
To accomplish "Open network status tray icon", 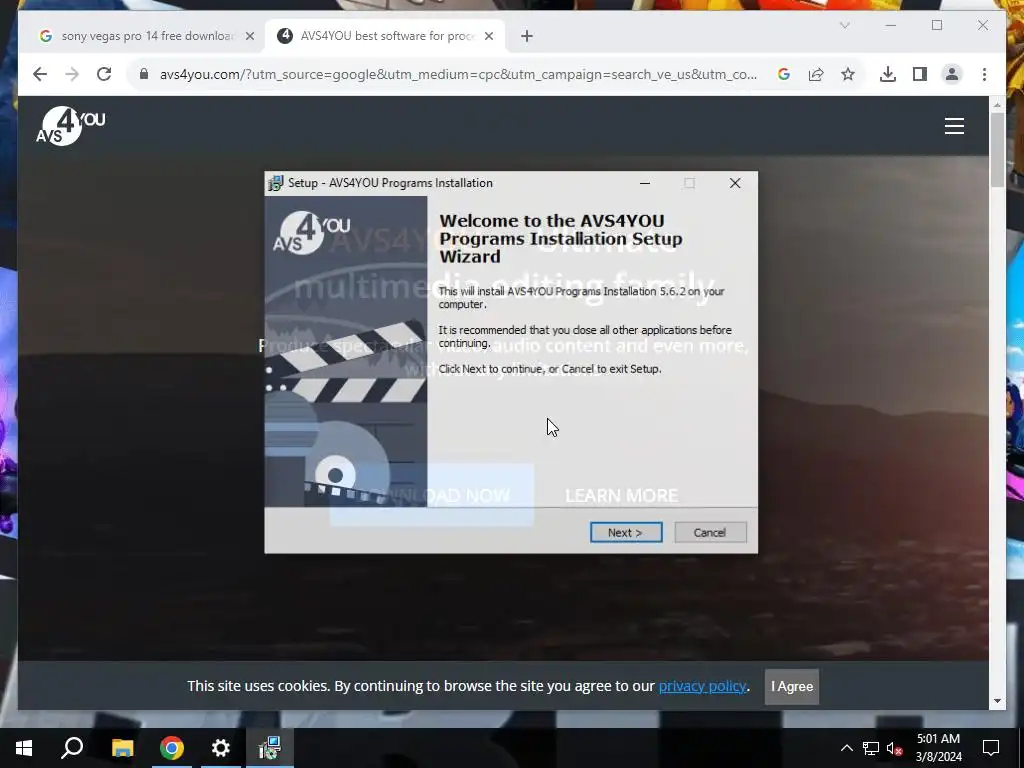I will tap(871, 748).
